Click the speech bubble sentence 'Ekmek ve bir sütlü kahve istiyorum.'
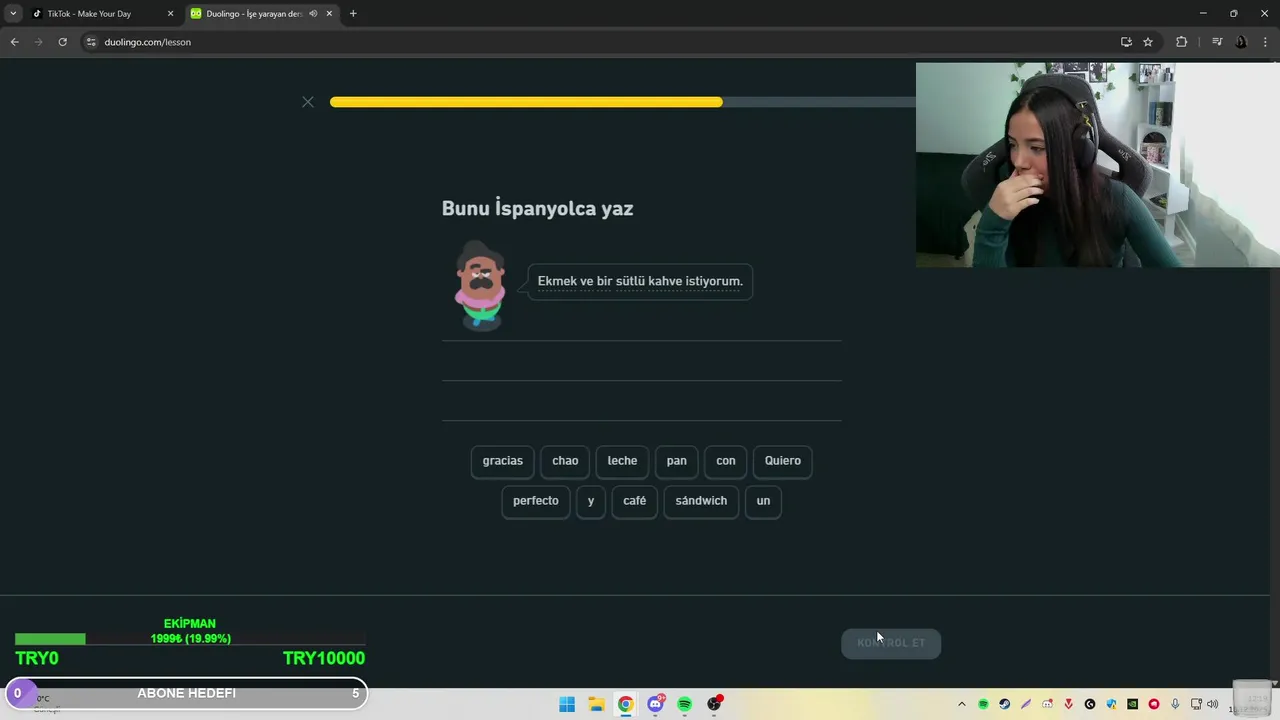Viewport: 1280px width, 720px height. [x=640, y=281]
